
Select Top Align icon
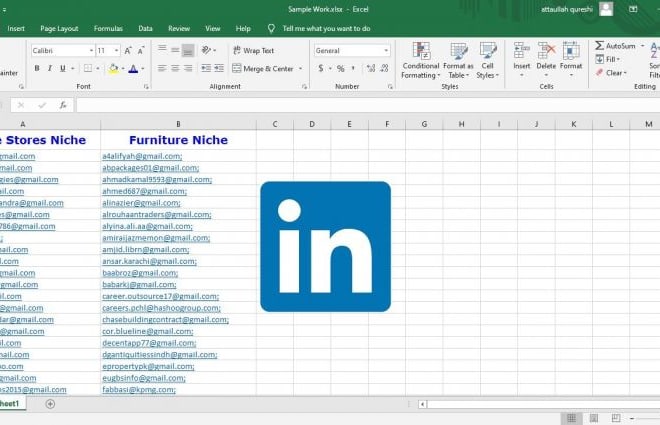[x=162, y=50]
